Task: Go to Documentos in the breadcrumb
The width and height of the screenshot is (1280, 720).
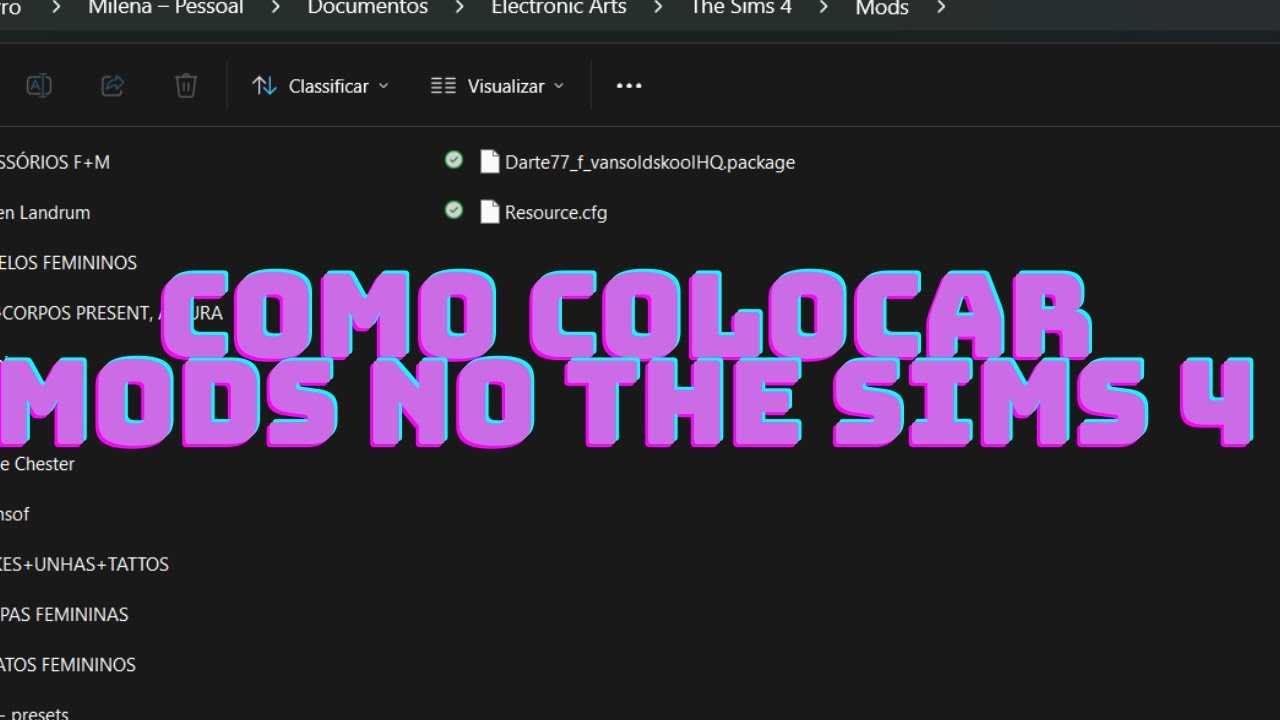Action: click(367, 8)
